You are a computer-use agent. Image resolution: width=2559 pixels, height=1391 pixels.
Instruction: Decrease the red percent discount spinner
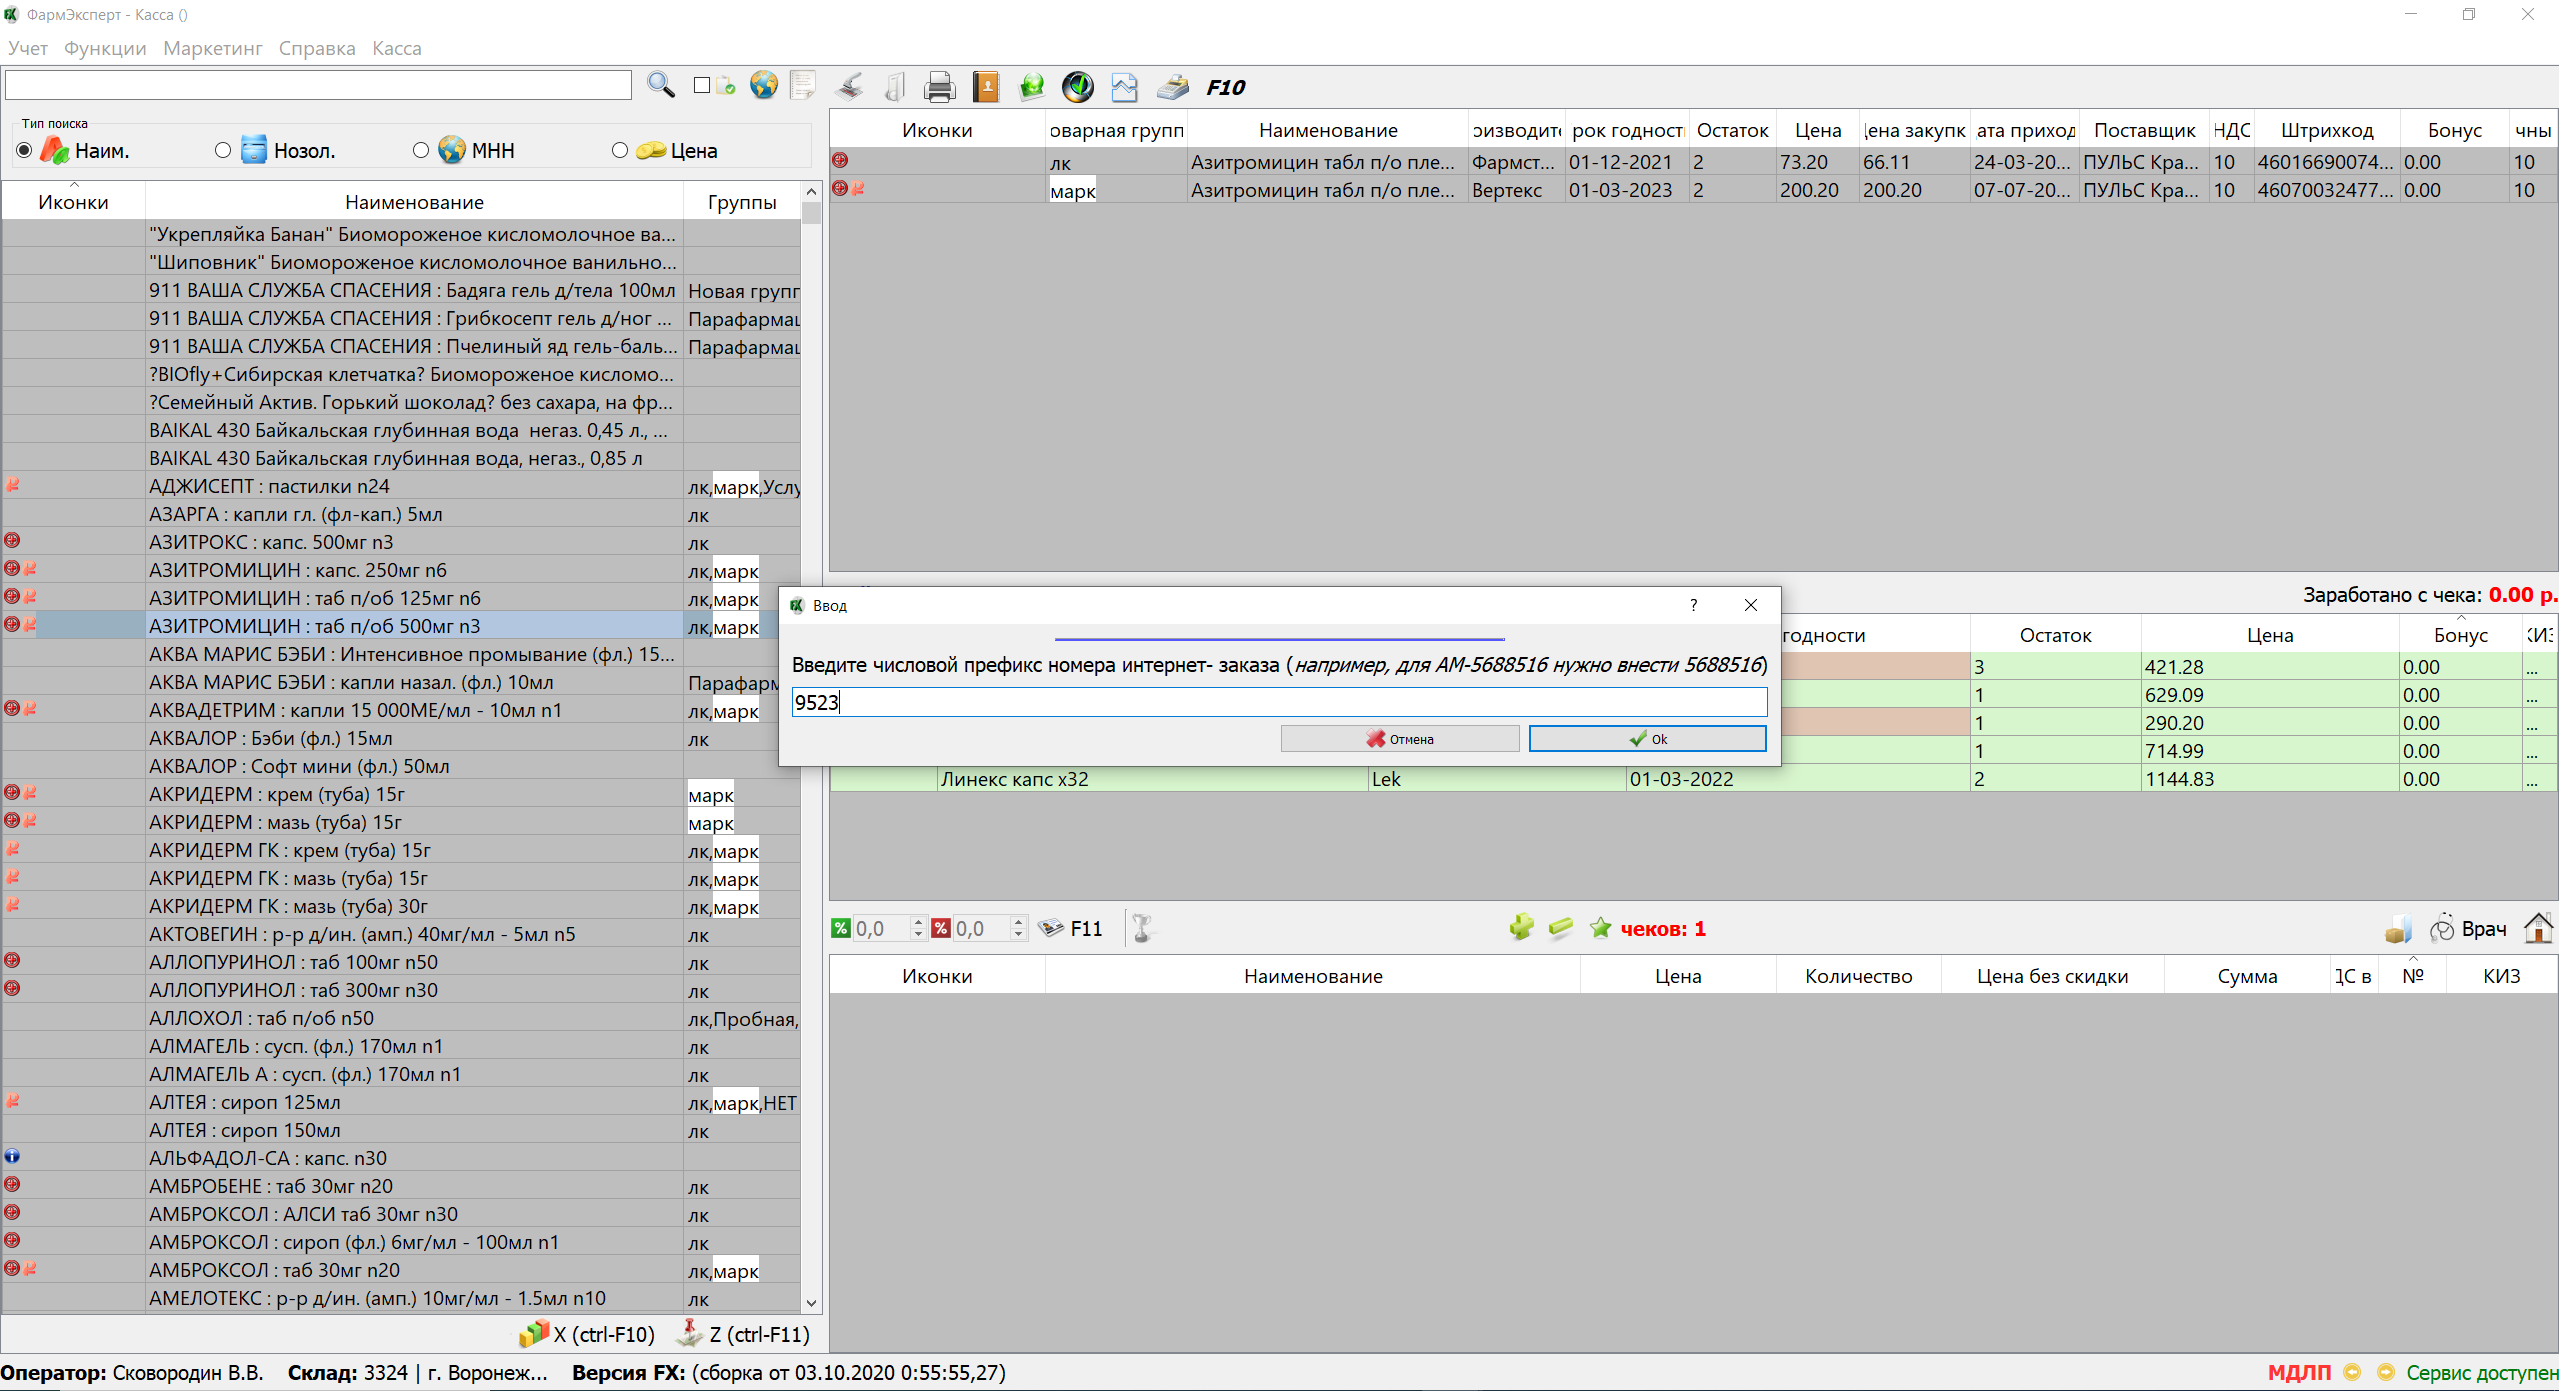click(x=1018, y=934)
